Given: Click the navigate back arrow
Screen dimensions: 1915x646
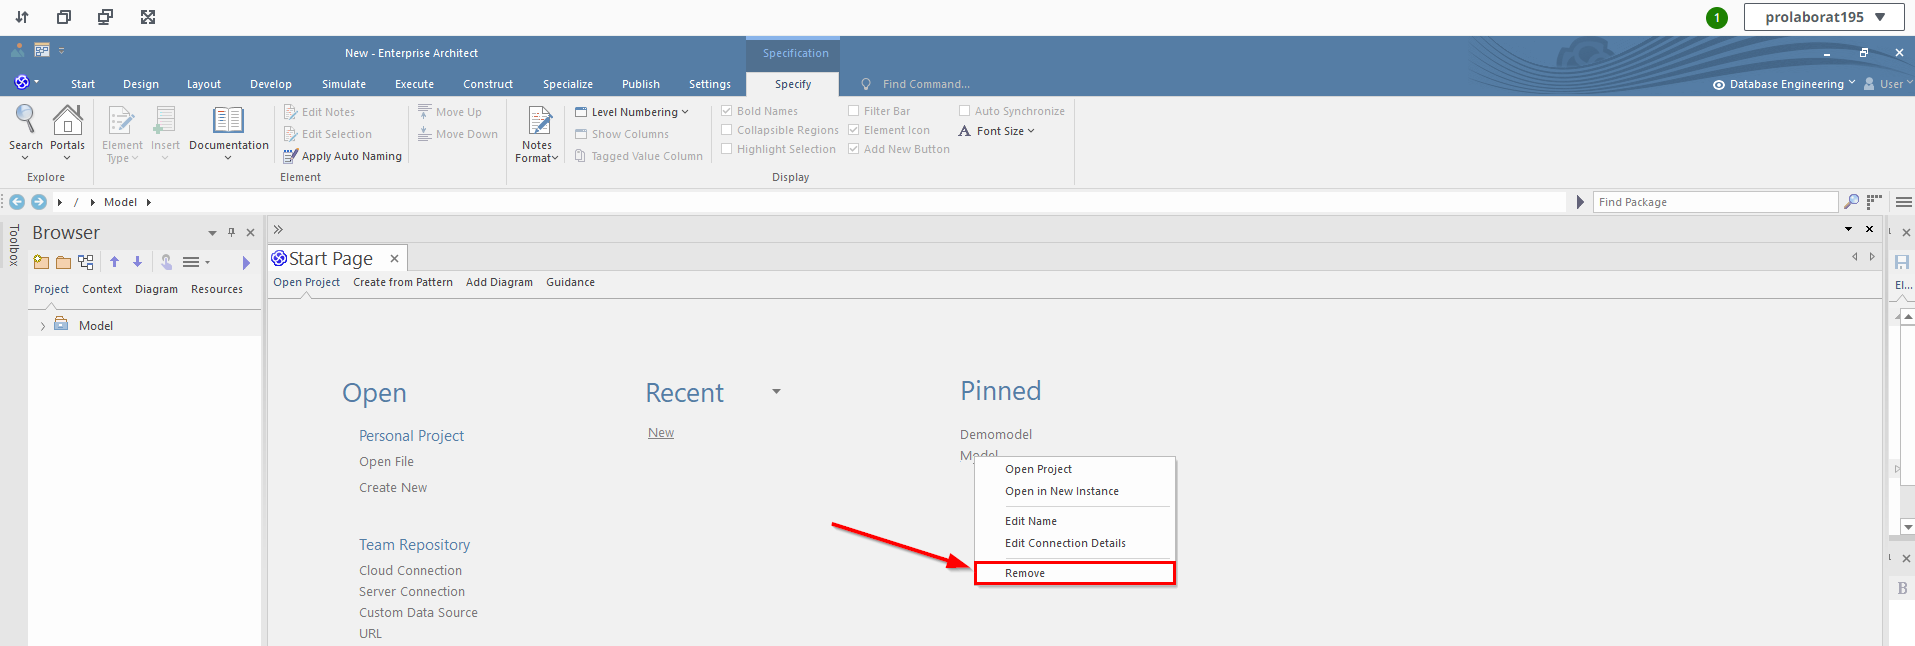Looking at the screenshot, I should pyautogui.click(x=17, y=202).
